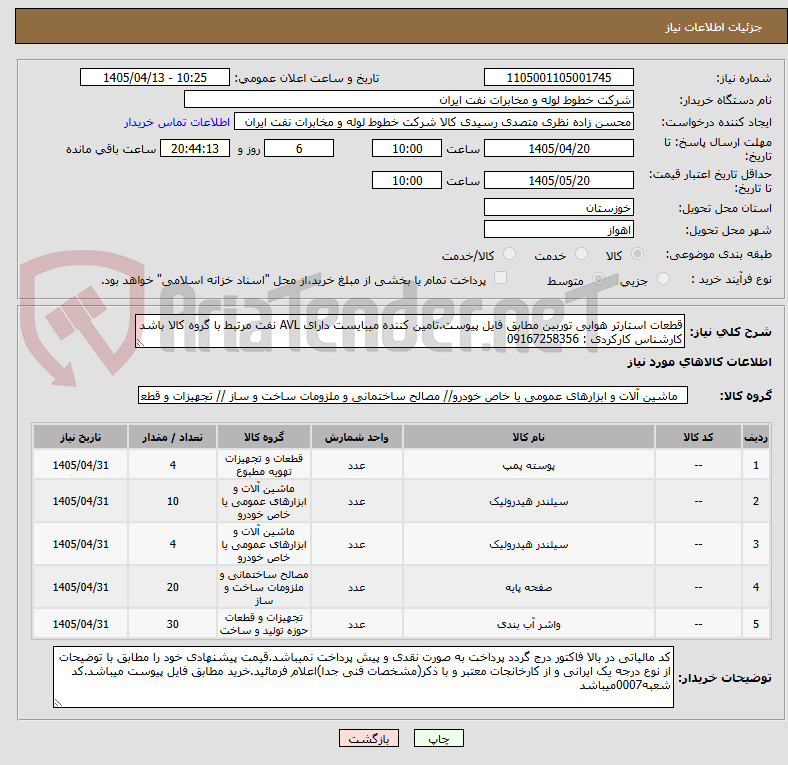Click the remaining time field 20:44:13

195,148
